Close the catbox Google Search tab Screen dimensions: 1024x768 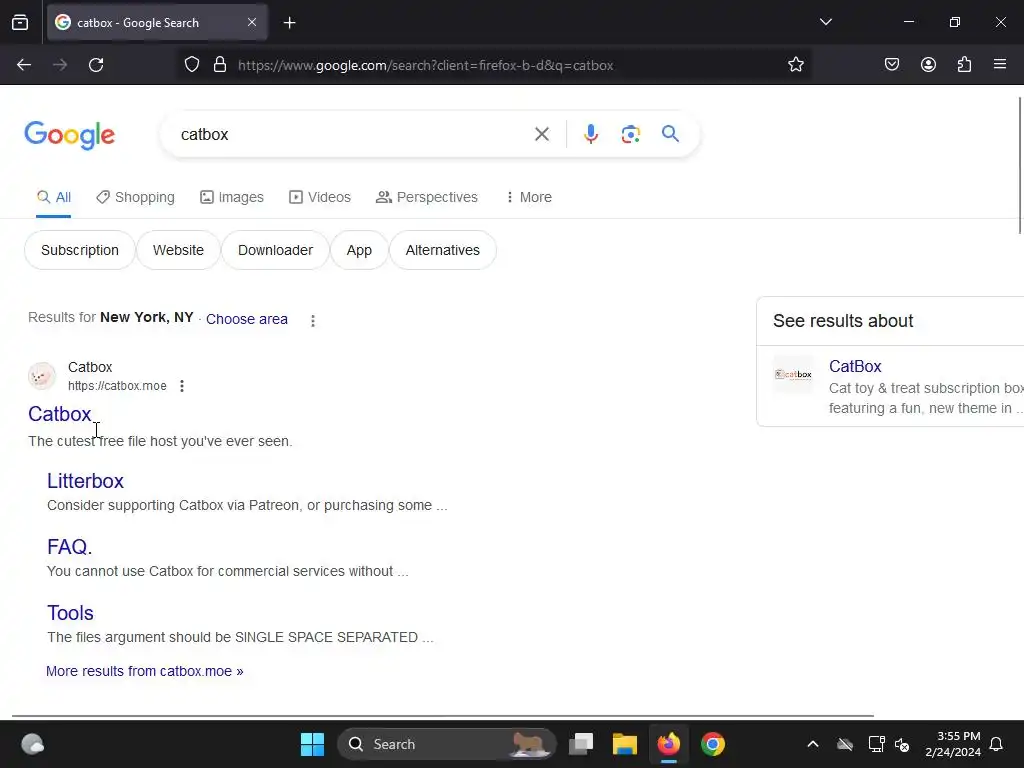pos(252,22)
